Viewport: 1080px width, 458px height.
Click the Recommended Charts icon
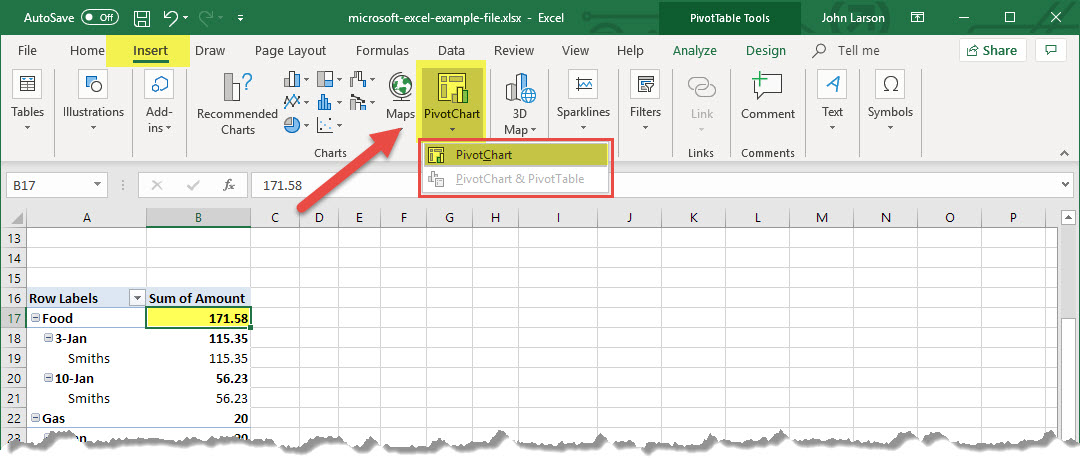[238, 87]
